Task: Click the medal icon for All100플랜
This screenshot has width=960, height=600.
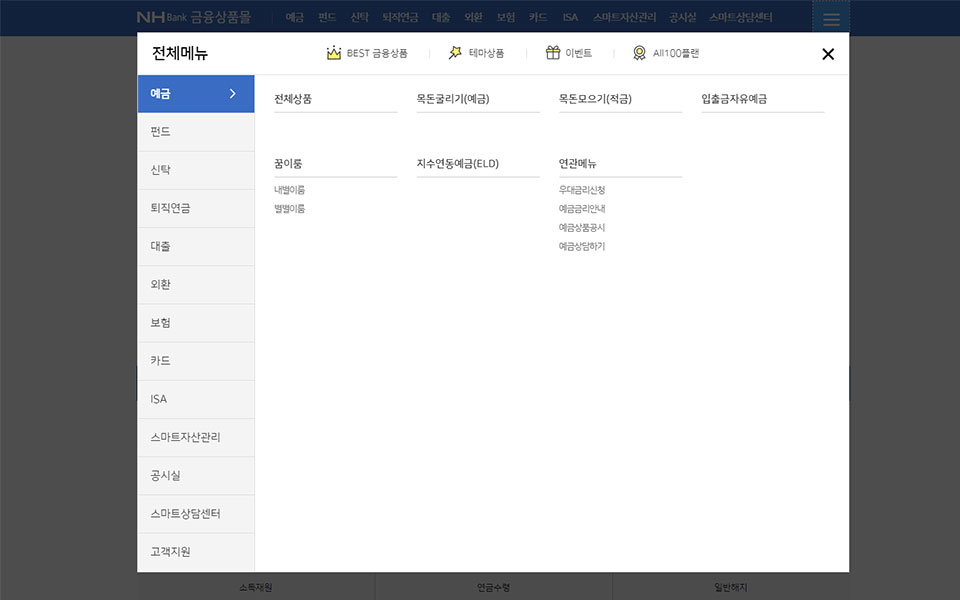Action: pos(639,53)
